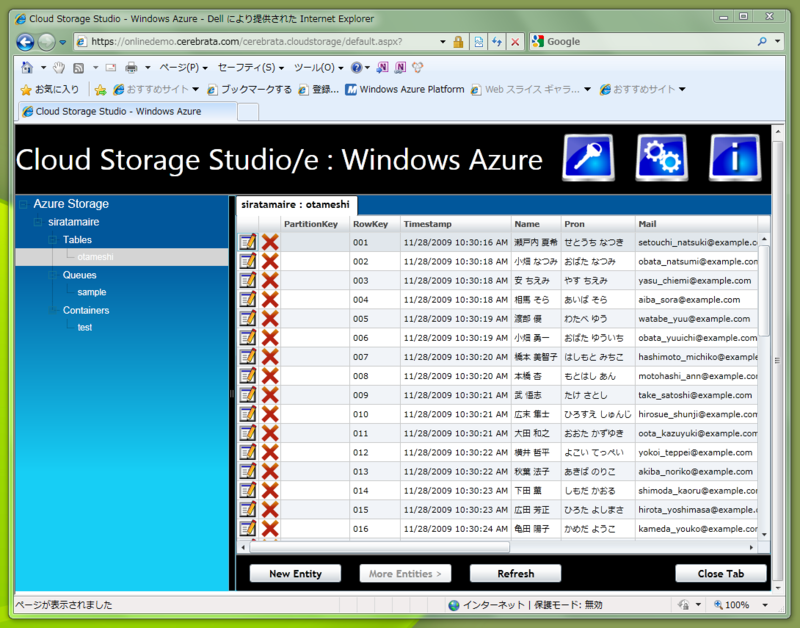Open the address bar history dropdown
Image resolution: width=800 pixels, height=628 pixels.
pos(443,42)
